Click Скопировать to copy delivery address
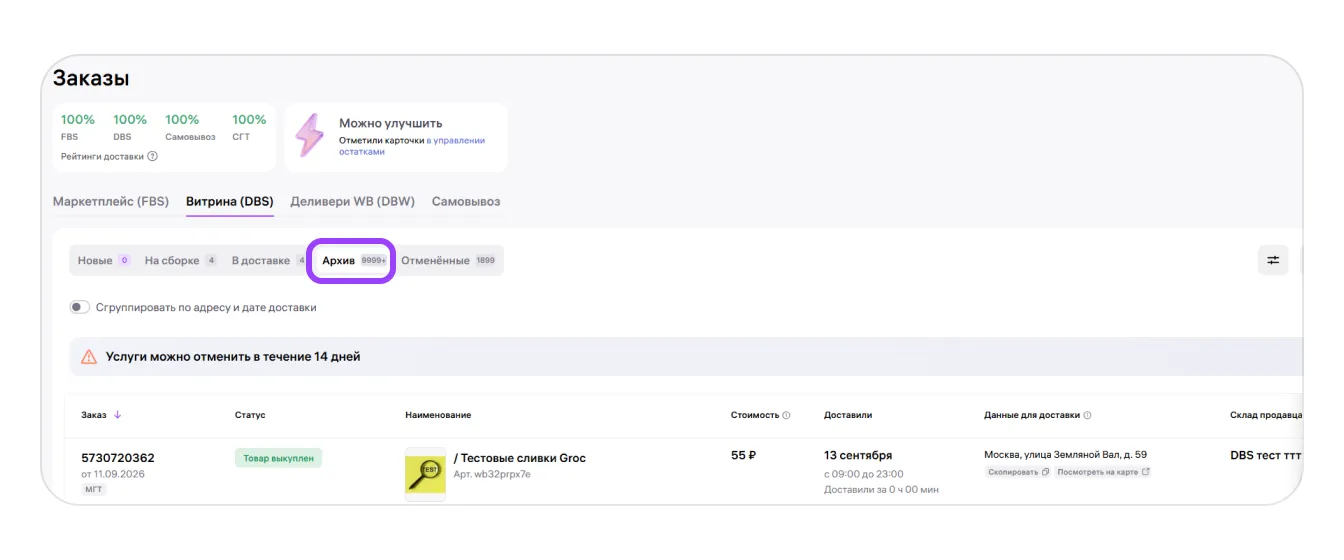This screenshot has height=560, width=1344. tap(1018, 472)
